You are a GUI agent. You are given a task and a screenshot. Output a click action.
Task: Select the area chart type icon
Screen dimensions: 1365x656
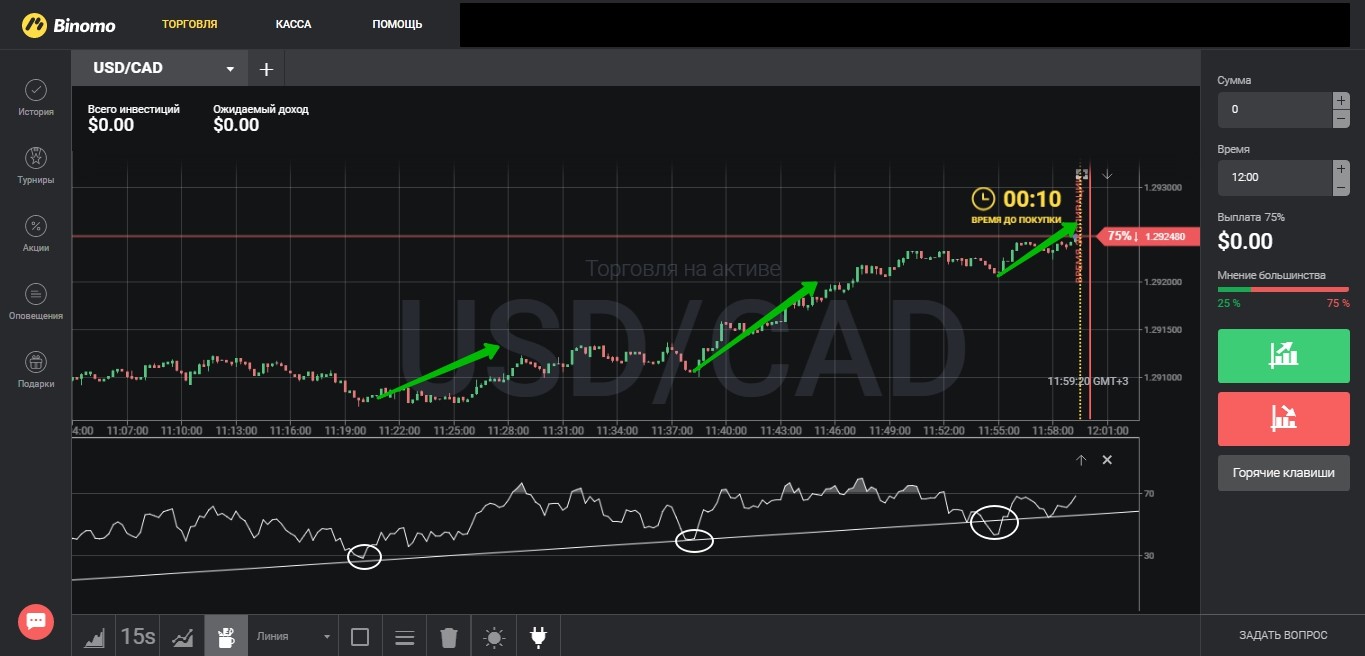[x=95, y=637]
